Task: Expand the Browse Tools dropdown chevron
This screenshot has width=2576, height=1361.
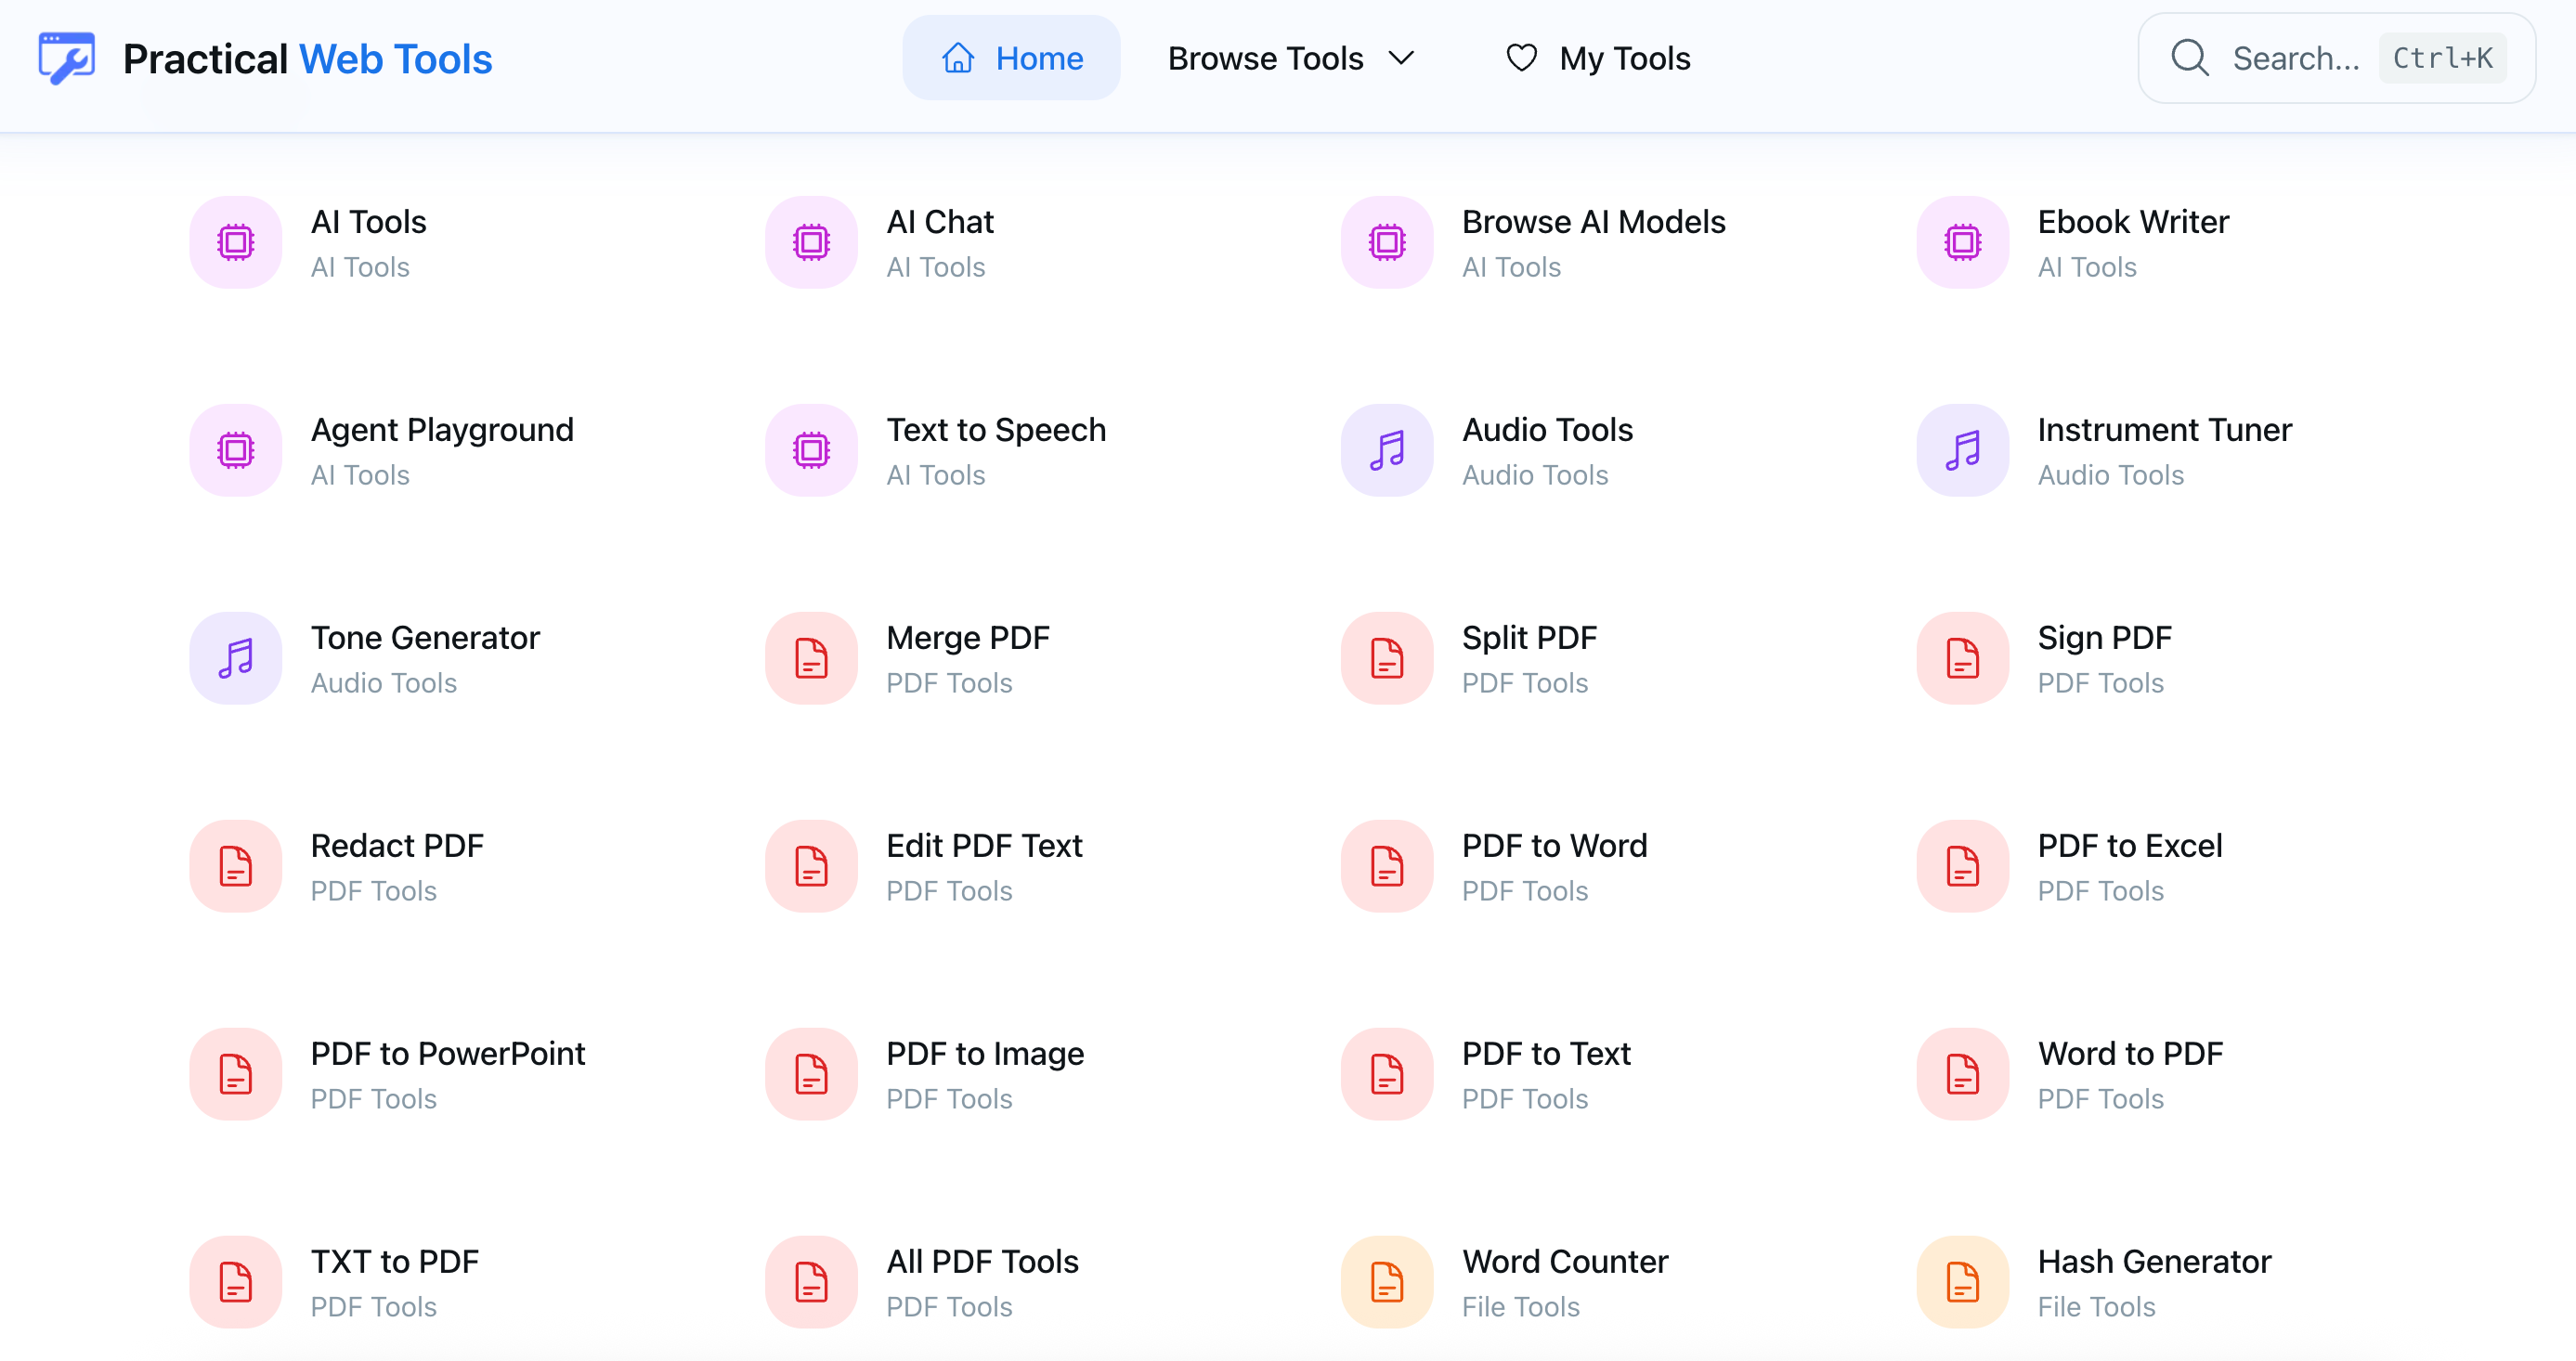Action: (x=1402, y=58)
